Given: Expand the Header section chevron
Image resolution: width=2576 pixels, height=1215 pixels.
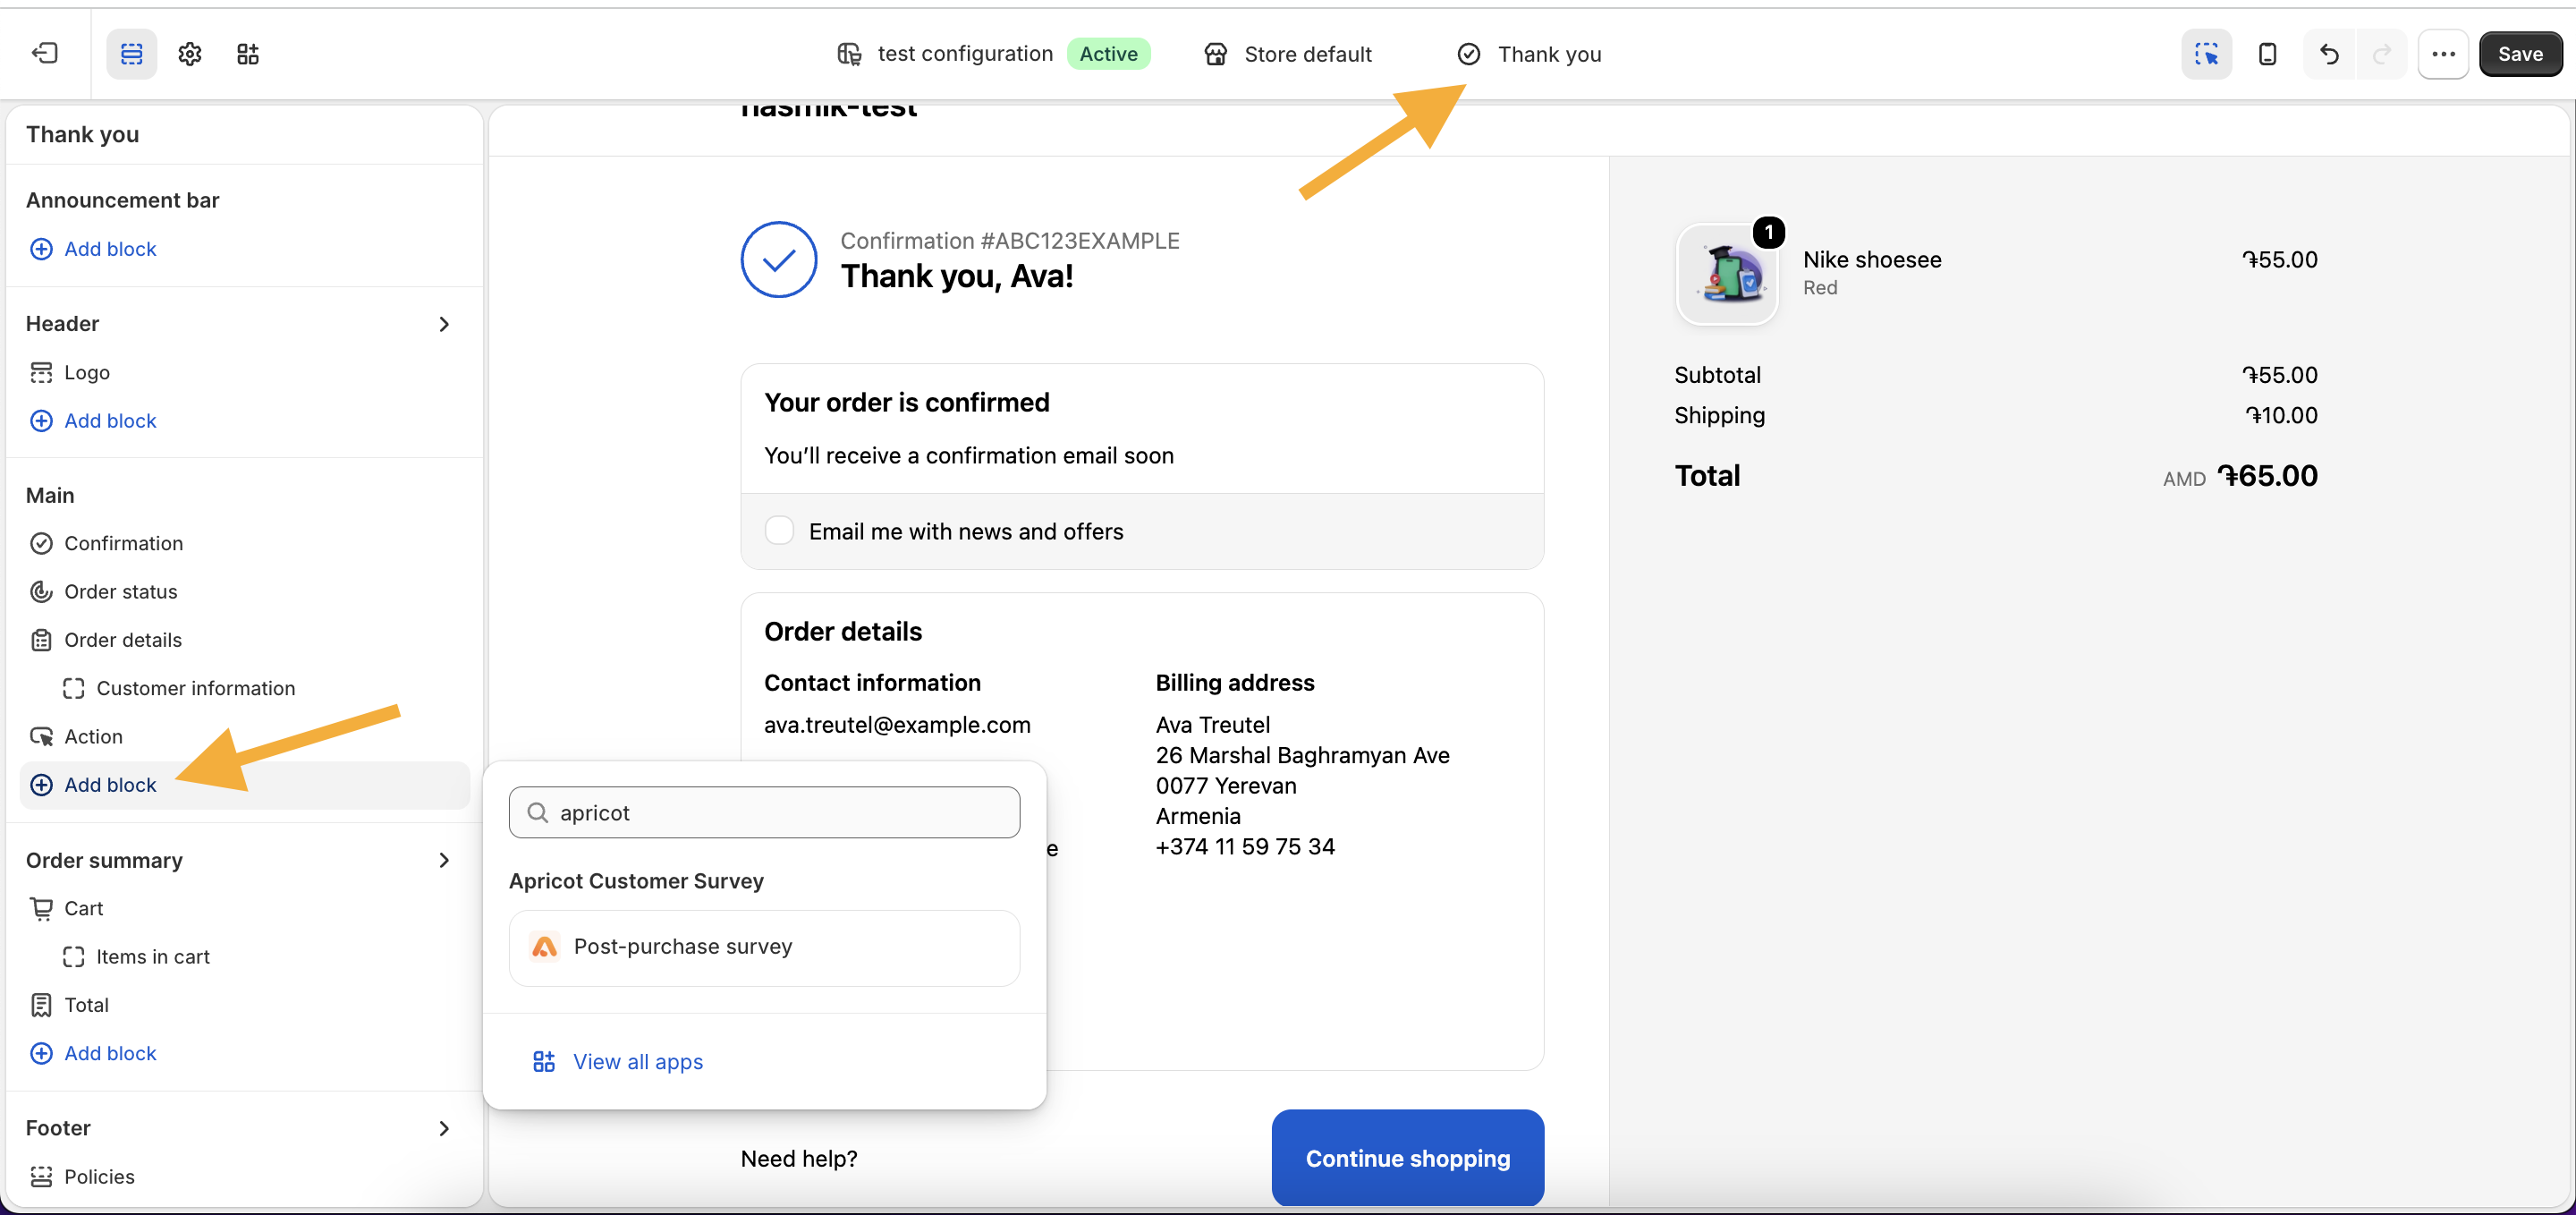Looking at the screenshot, I should click(x=445, y=324).
